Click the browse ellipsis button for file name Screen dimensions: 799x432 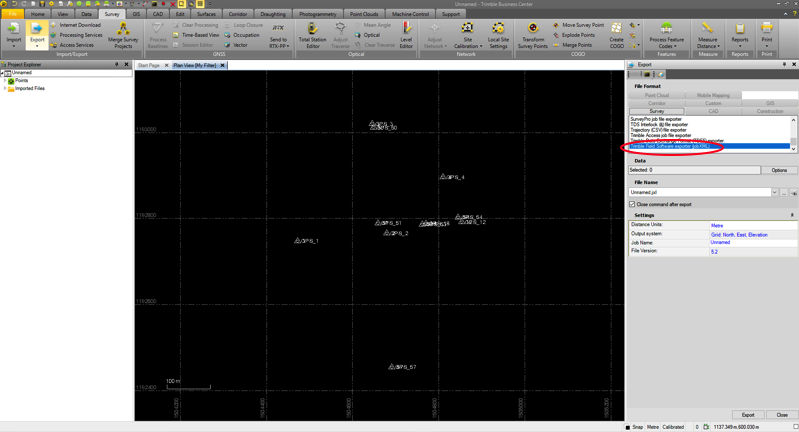pos(784,193)
